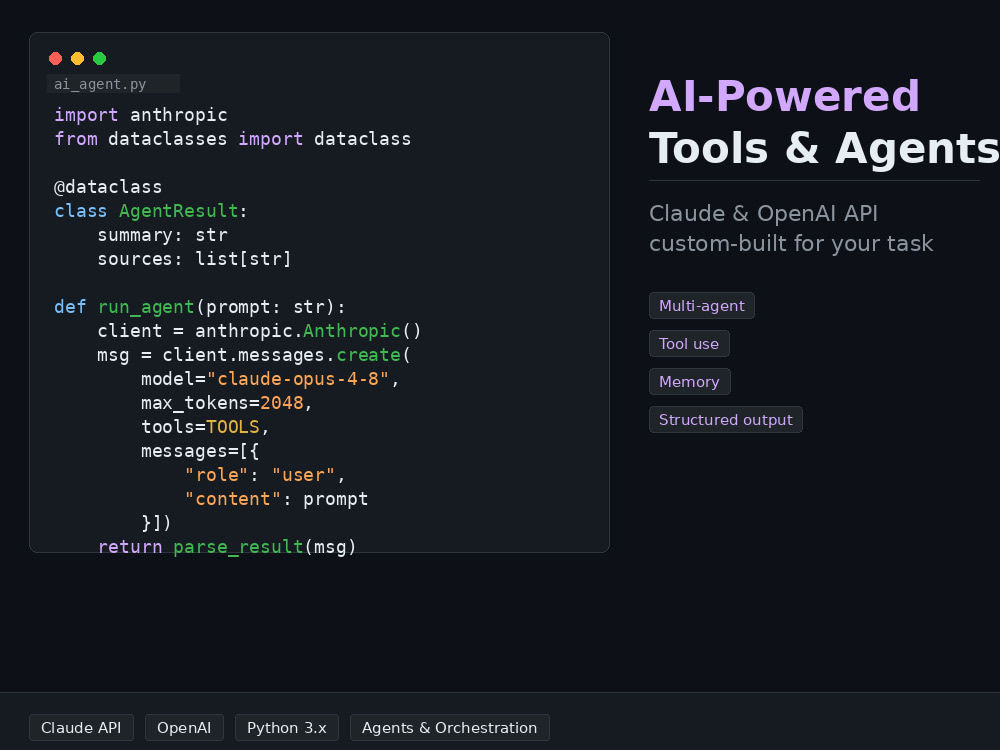Click the 'AI-Powered' purple heading
Viewport: 1000px width, 750px height.
tap(784, 96)
